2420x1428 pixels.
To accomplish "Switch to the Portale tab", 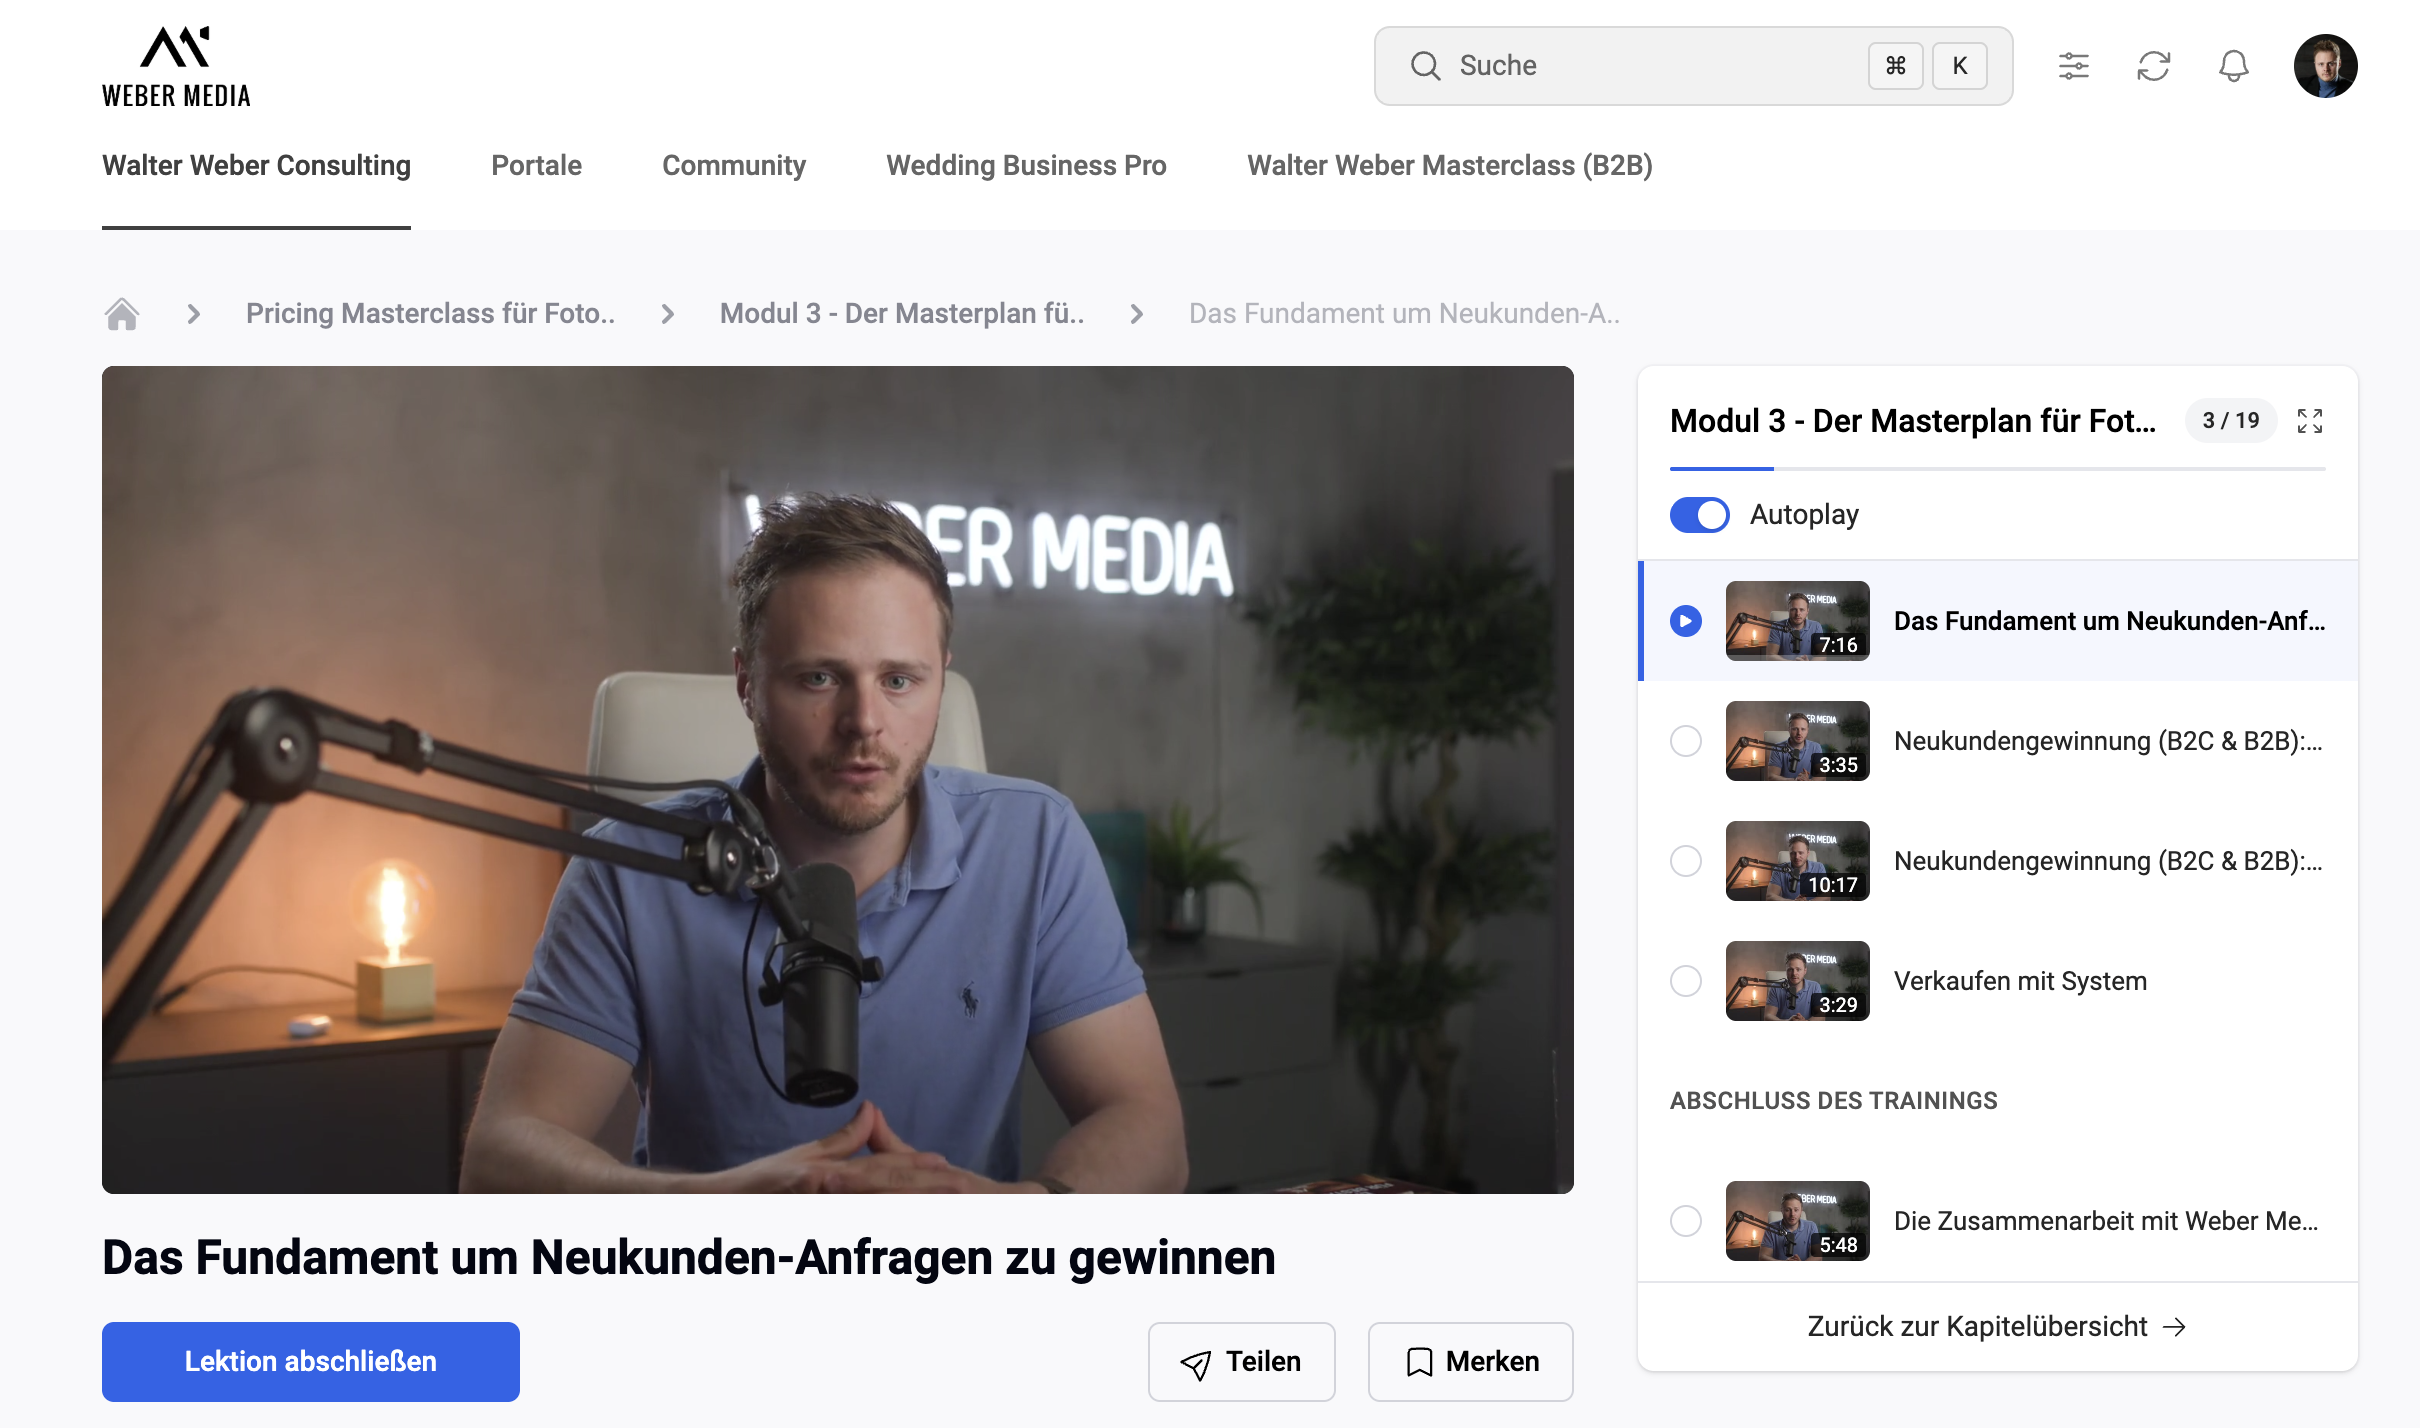I will (x=536, y=166).
